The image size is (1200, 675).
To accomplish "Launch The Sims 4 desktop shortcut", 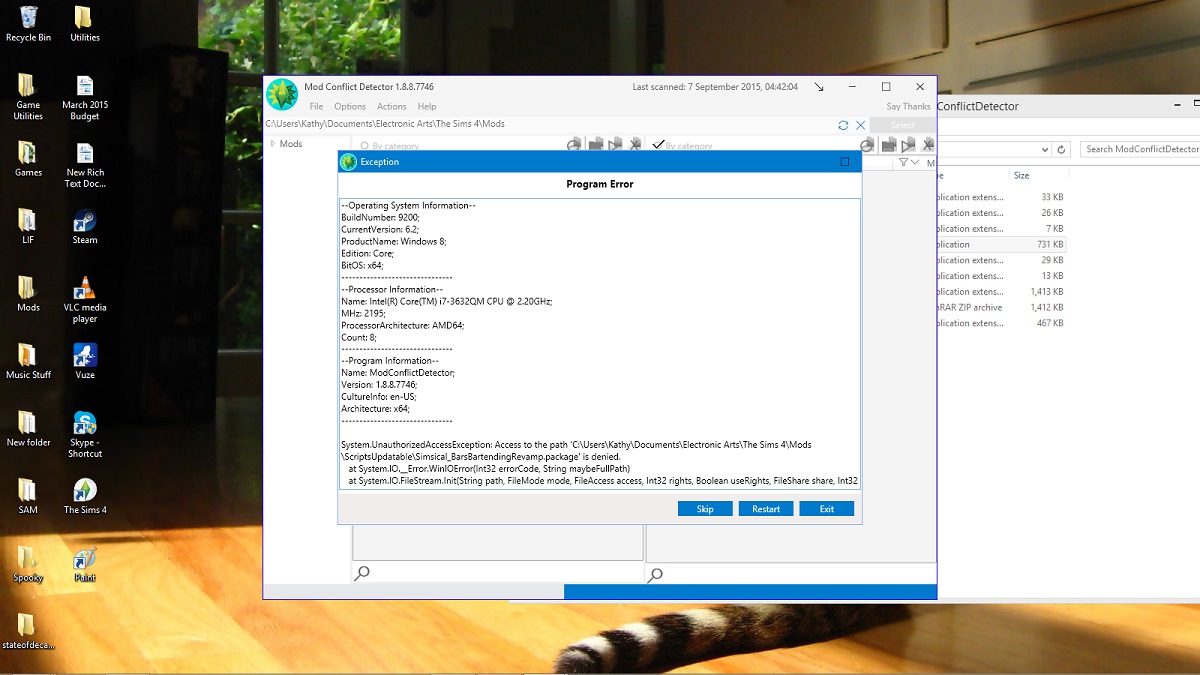I will (85, 495).
